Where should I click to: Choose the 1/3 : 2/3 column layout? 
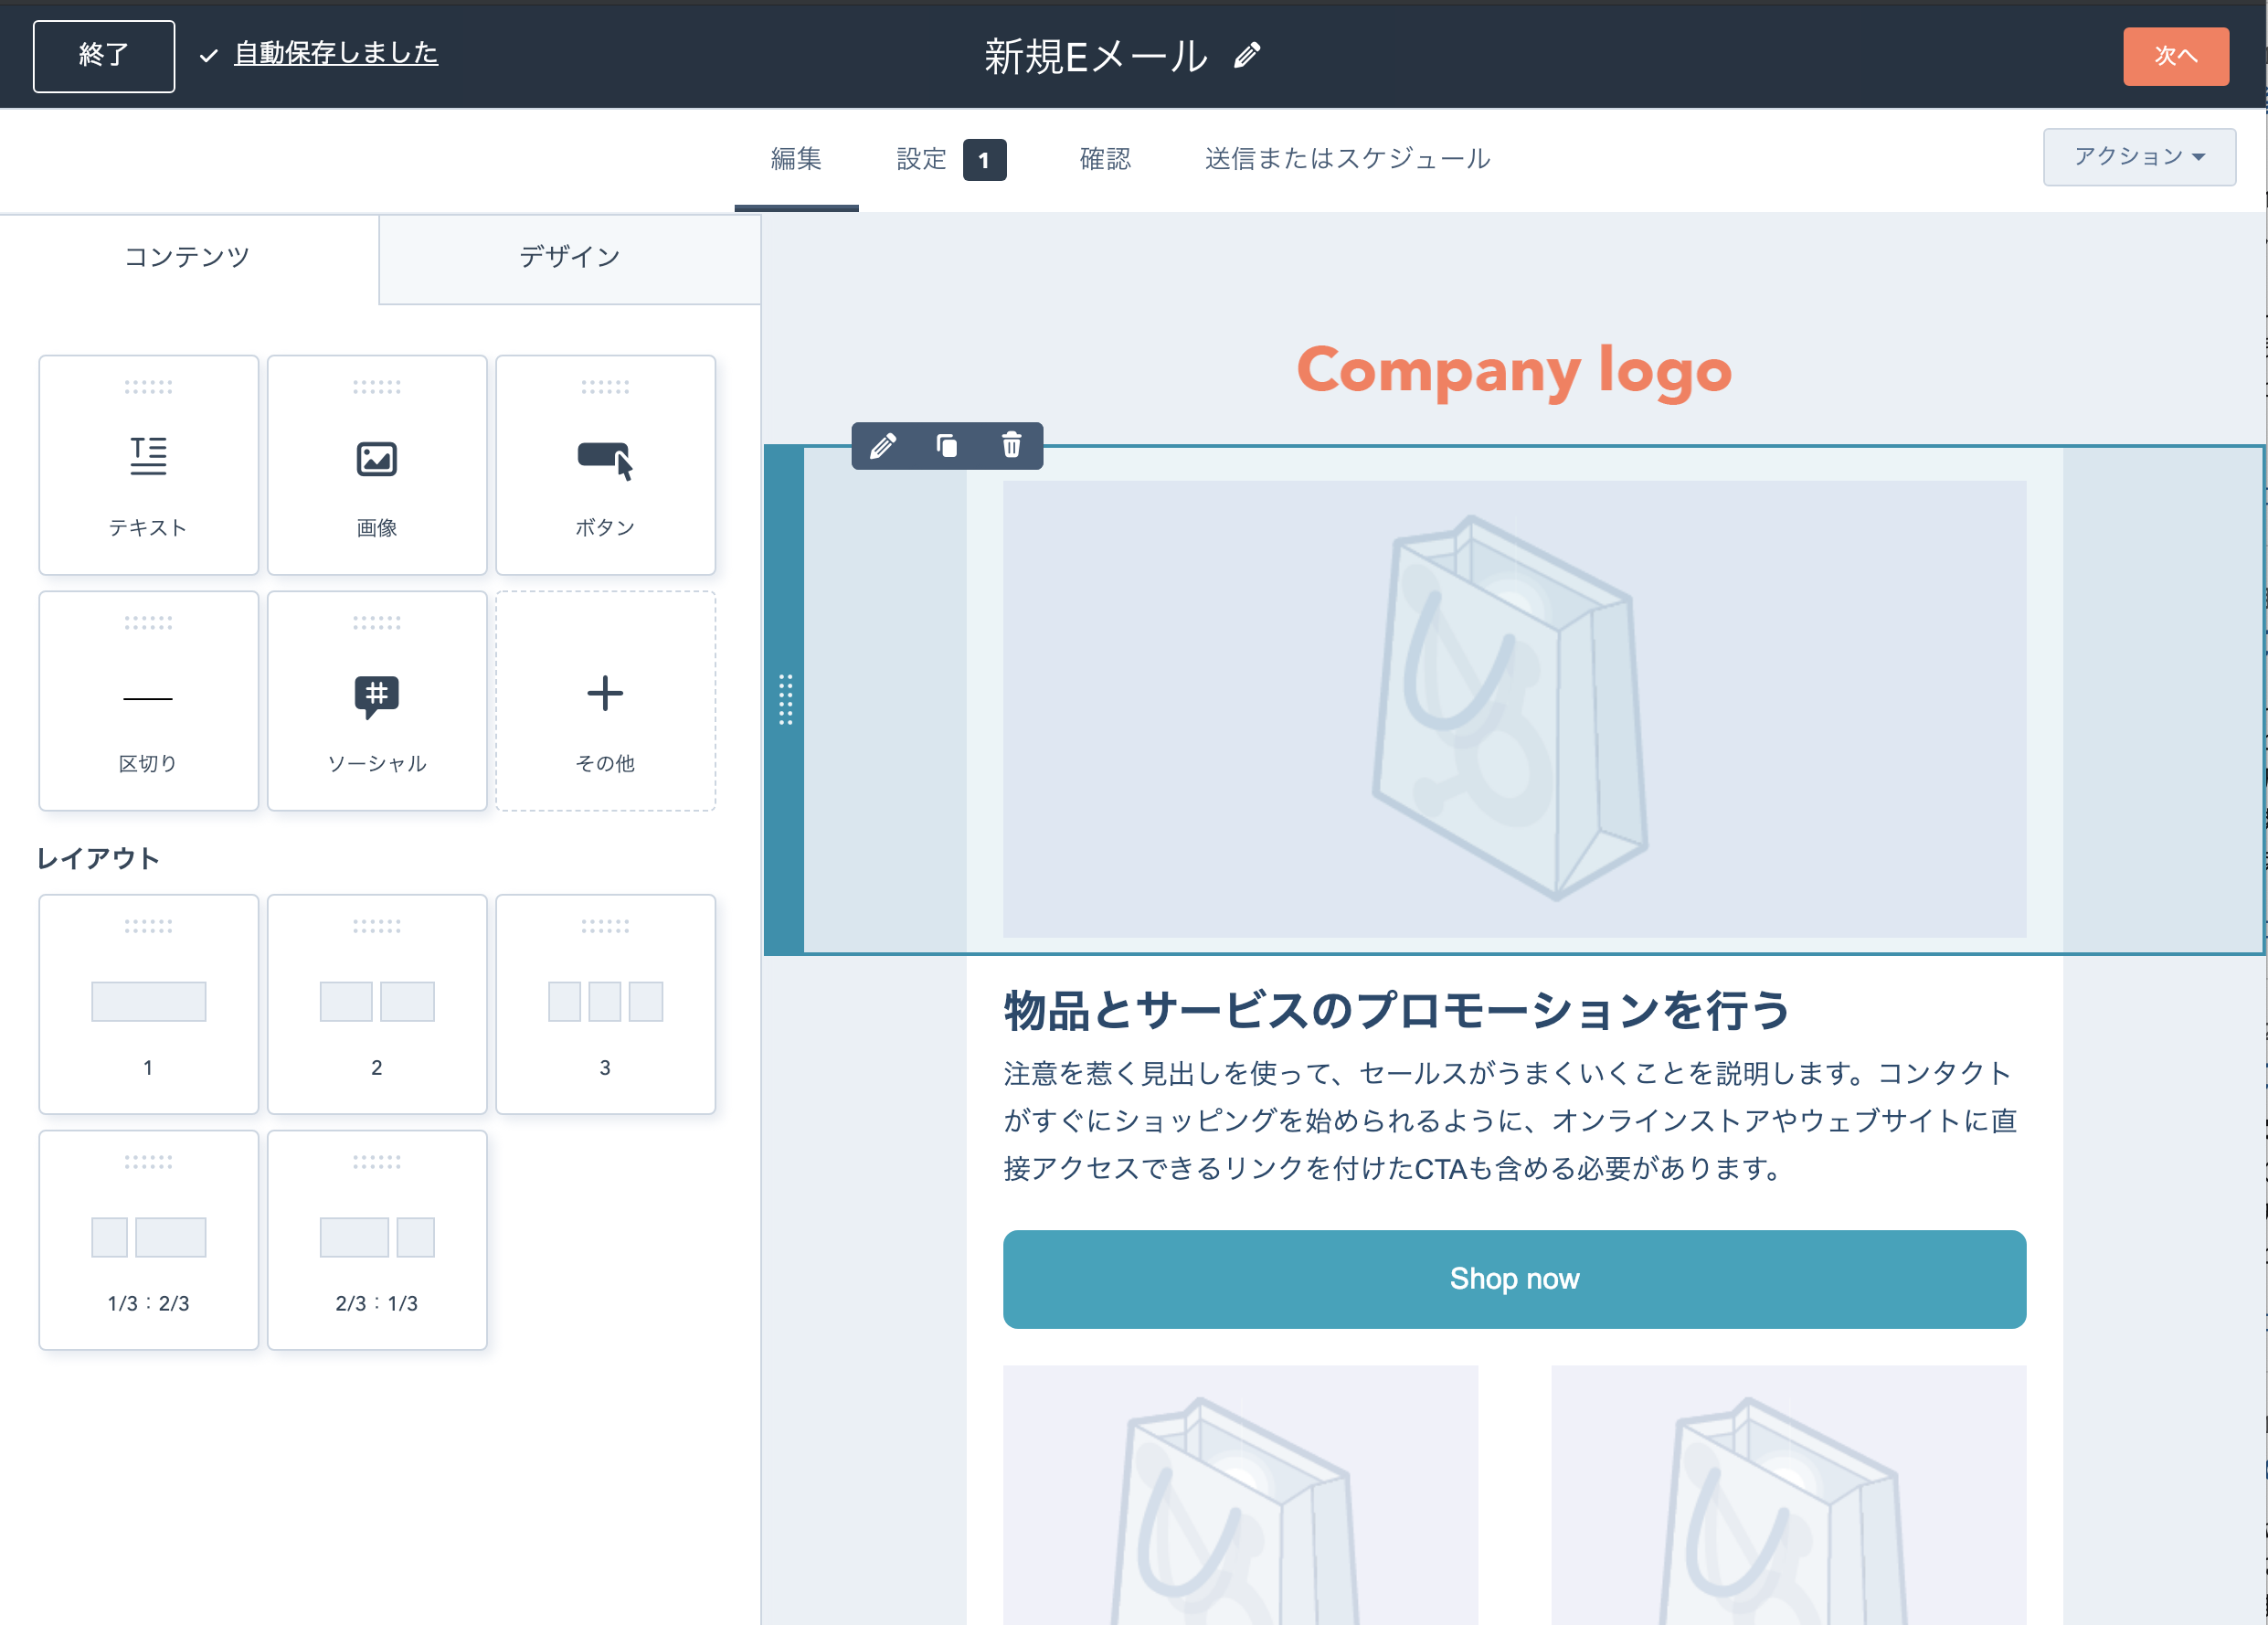click(x=148, y=1240)
